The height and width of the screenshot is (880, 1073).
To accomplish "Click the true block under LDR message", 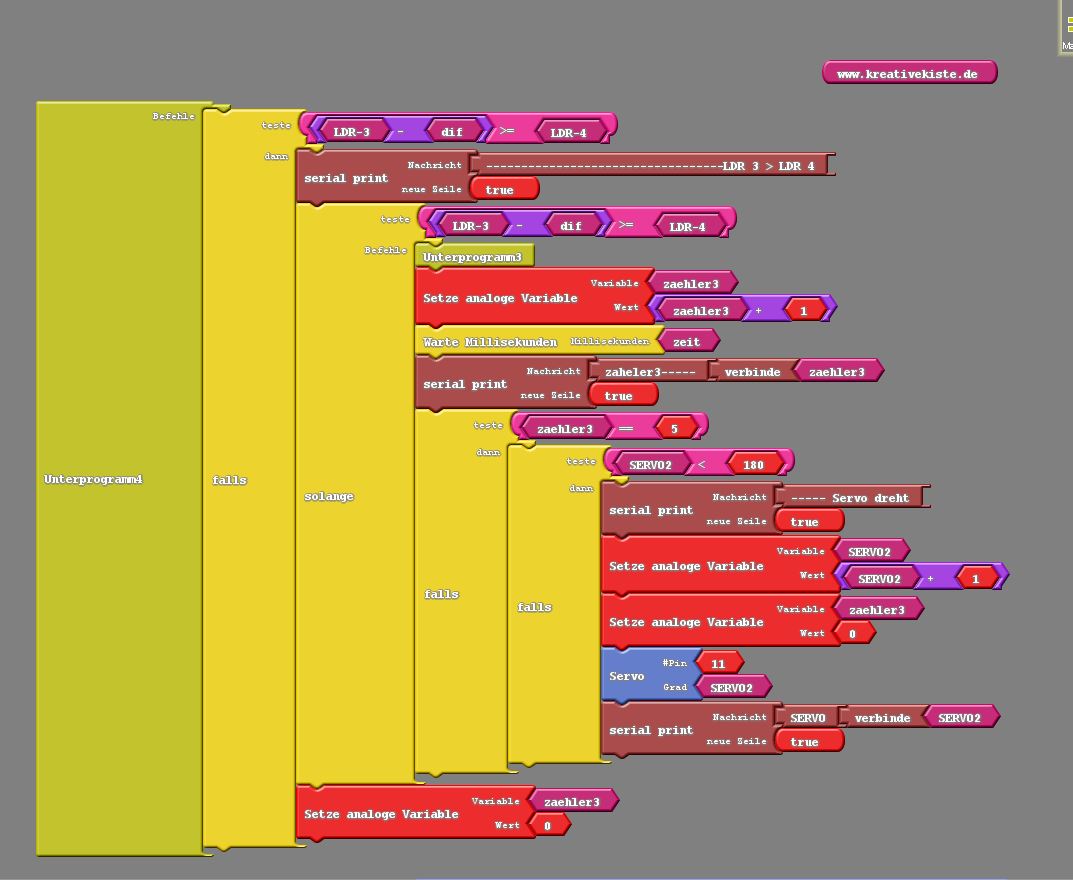I will [x=500, y=190].
